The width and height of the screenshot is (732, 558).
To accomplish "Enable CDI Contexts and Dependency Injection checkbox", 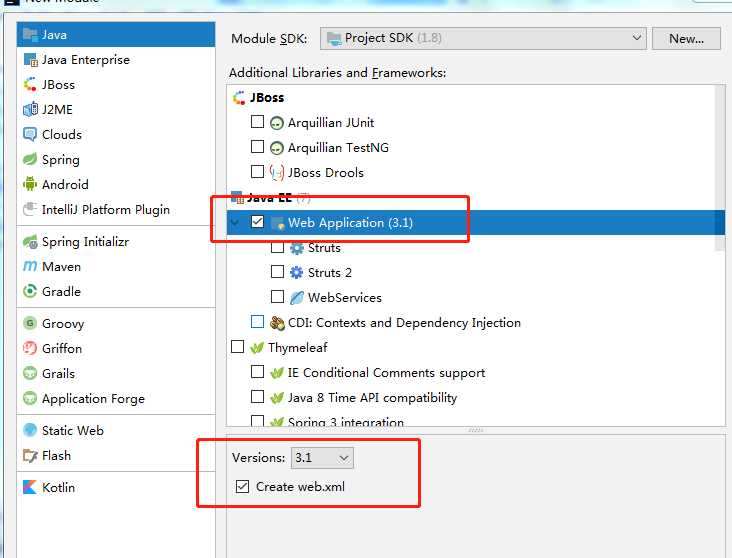I will coord(257,321).
